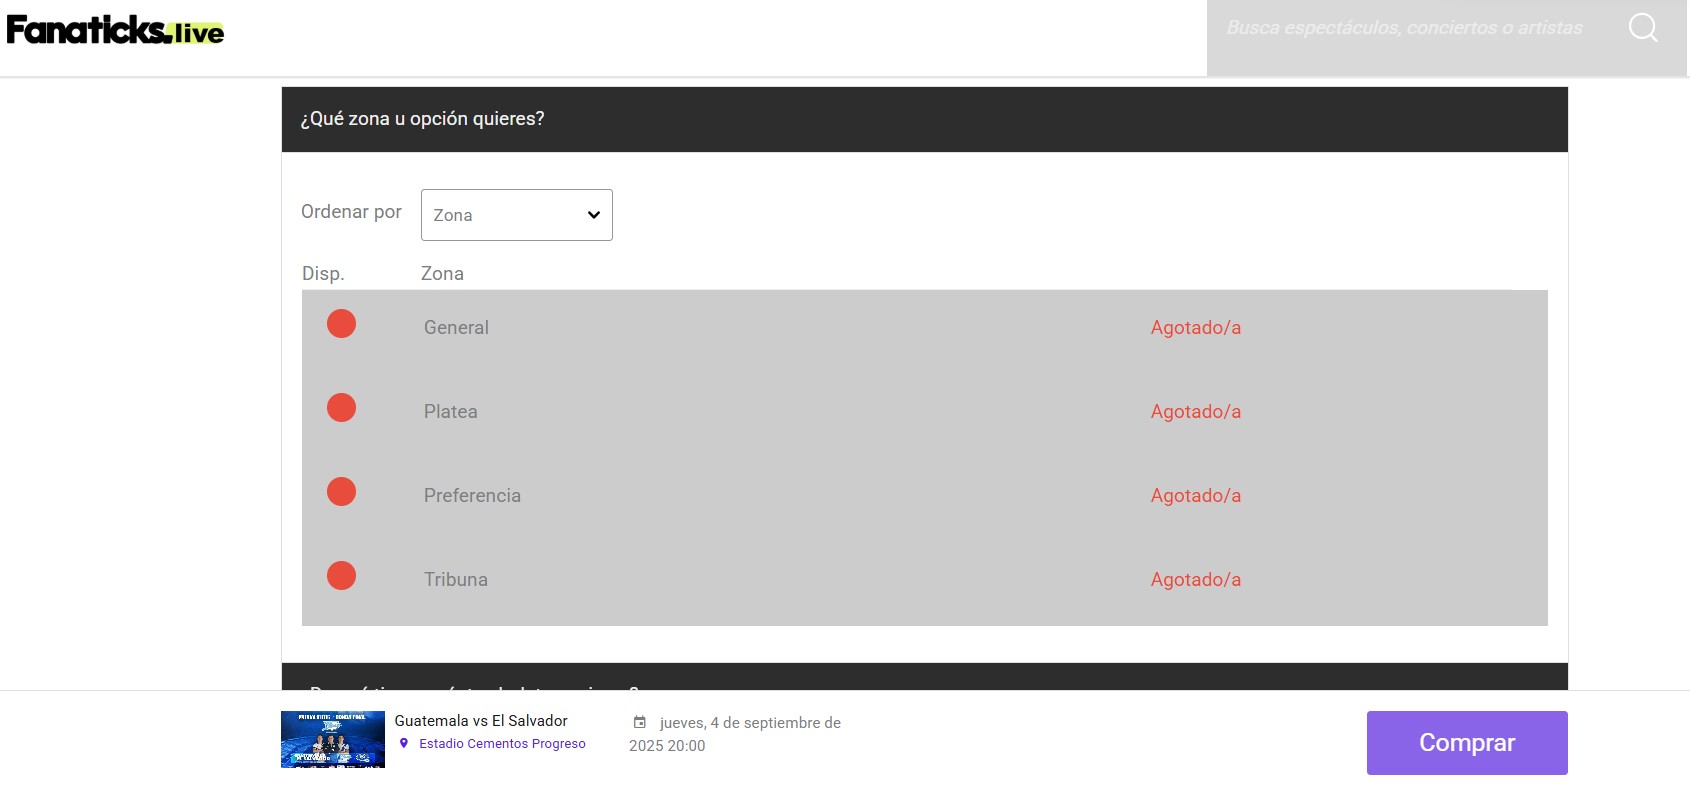
Task: Click the Guatemala vs El Salvador event thumbnail
Action: tap(333, 739)
